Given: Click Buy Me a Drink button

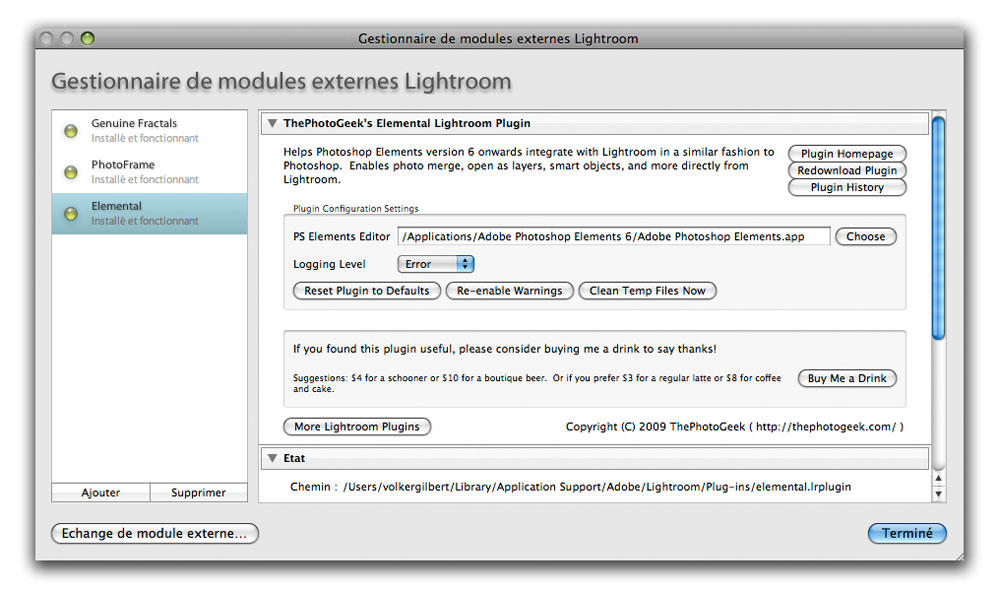Looking at the screenshot, I should pos(847,378).
